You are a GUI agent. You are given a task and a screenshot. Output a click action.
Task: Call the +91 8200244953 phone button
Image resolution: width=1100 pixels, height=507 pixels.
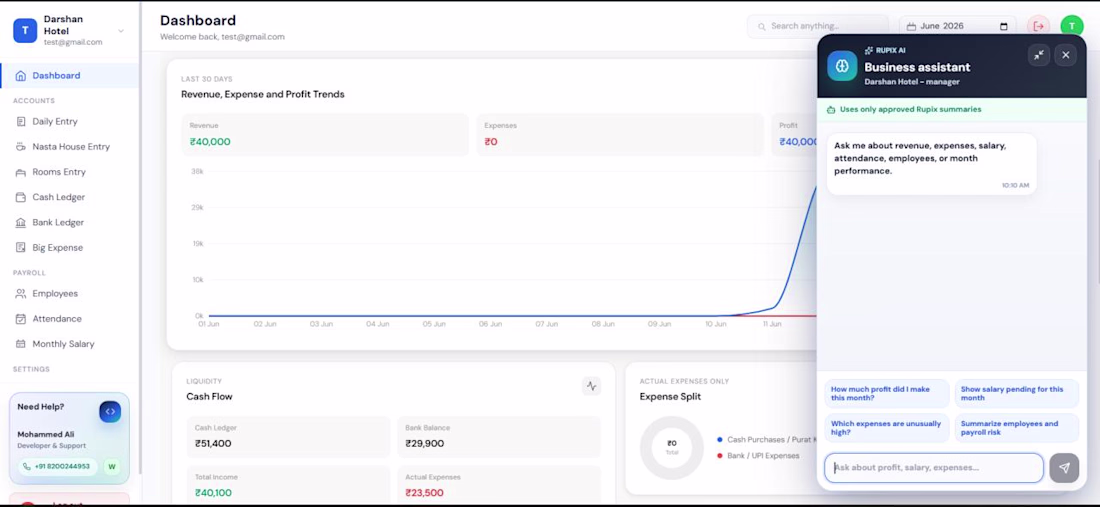click(58, 466)
